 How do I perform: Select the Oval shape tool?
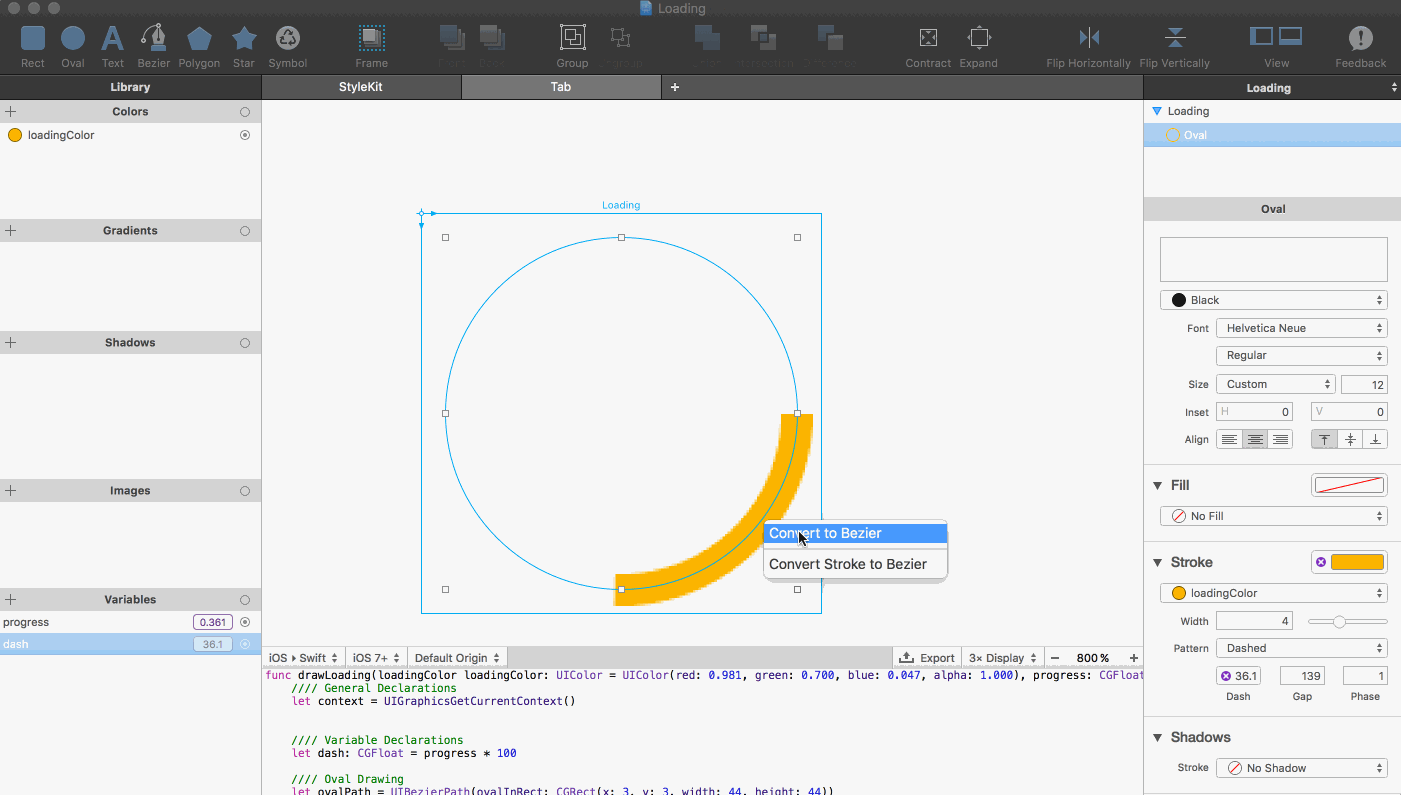pos(73,39)
